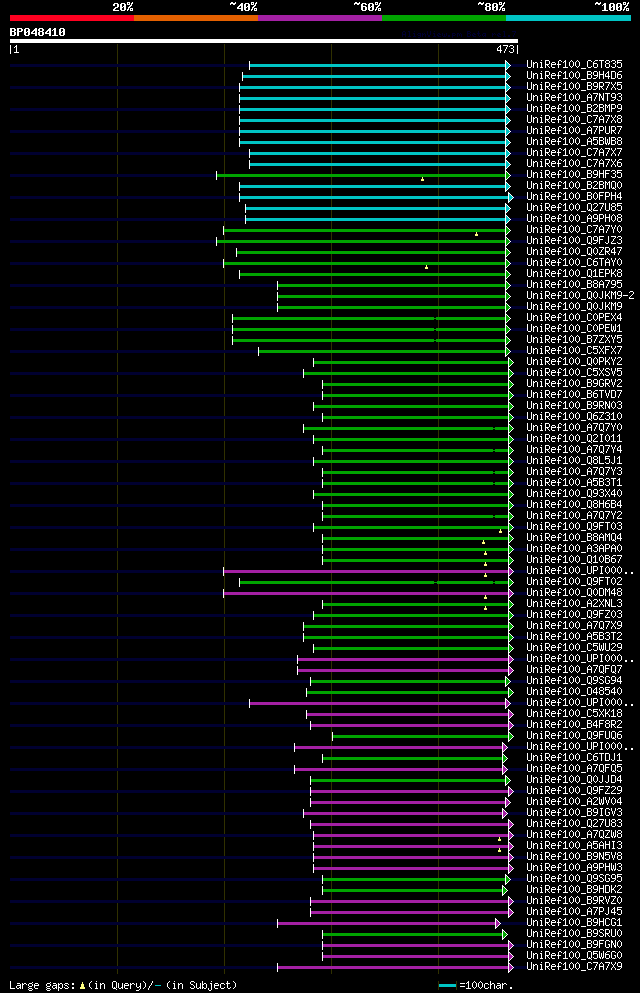Viewport: 640px width, 993px height.
Task: Open the UniRef100_A3APA0 entry
Action: 574,548
